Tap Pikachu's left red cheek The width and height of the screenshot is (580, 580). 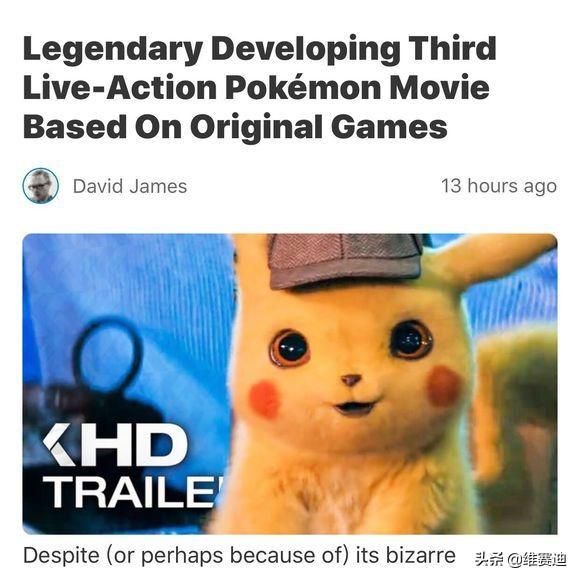(x=263, y=400)
